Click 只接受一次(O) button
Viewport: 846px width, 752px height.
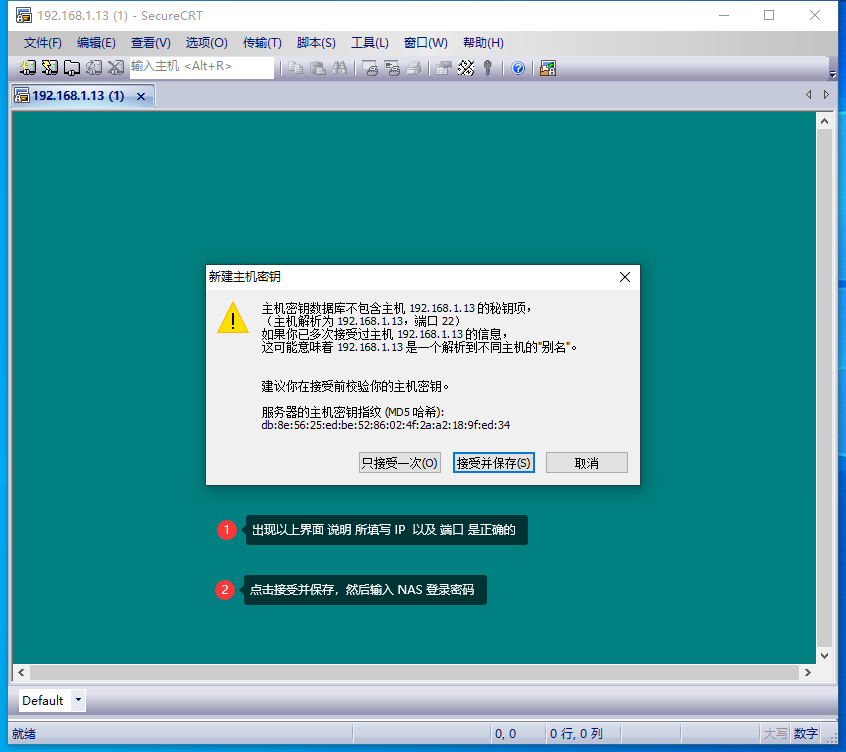click(400, 463)
